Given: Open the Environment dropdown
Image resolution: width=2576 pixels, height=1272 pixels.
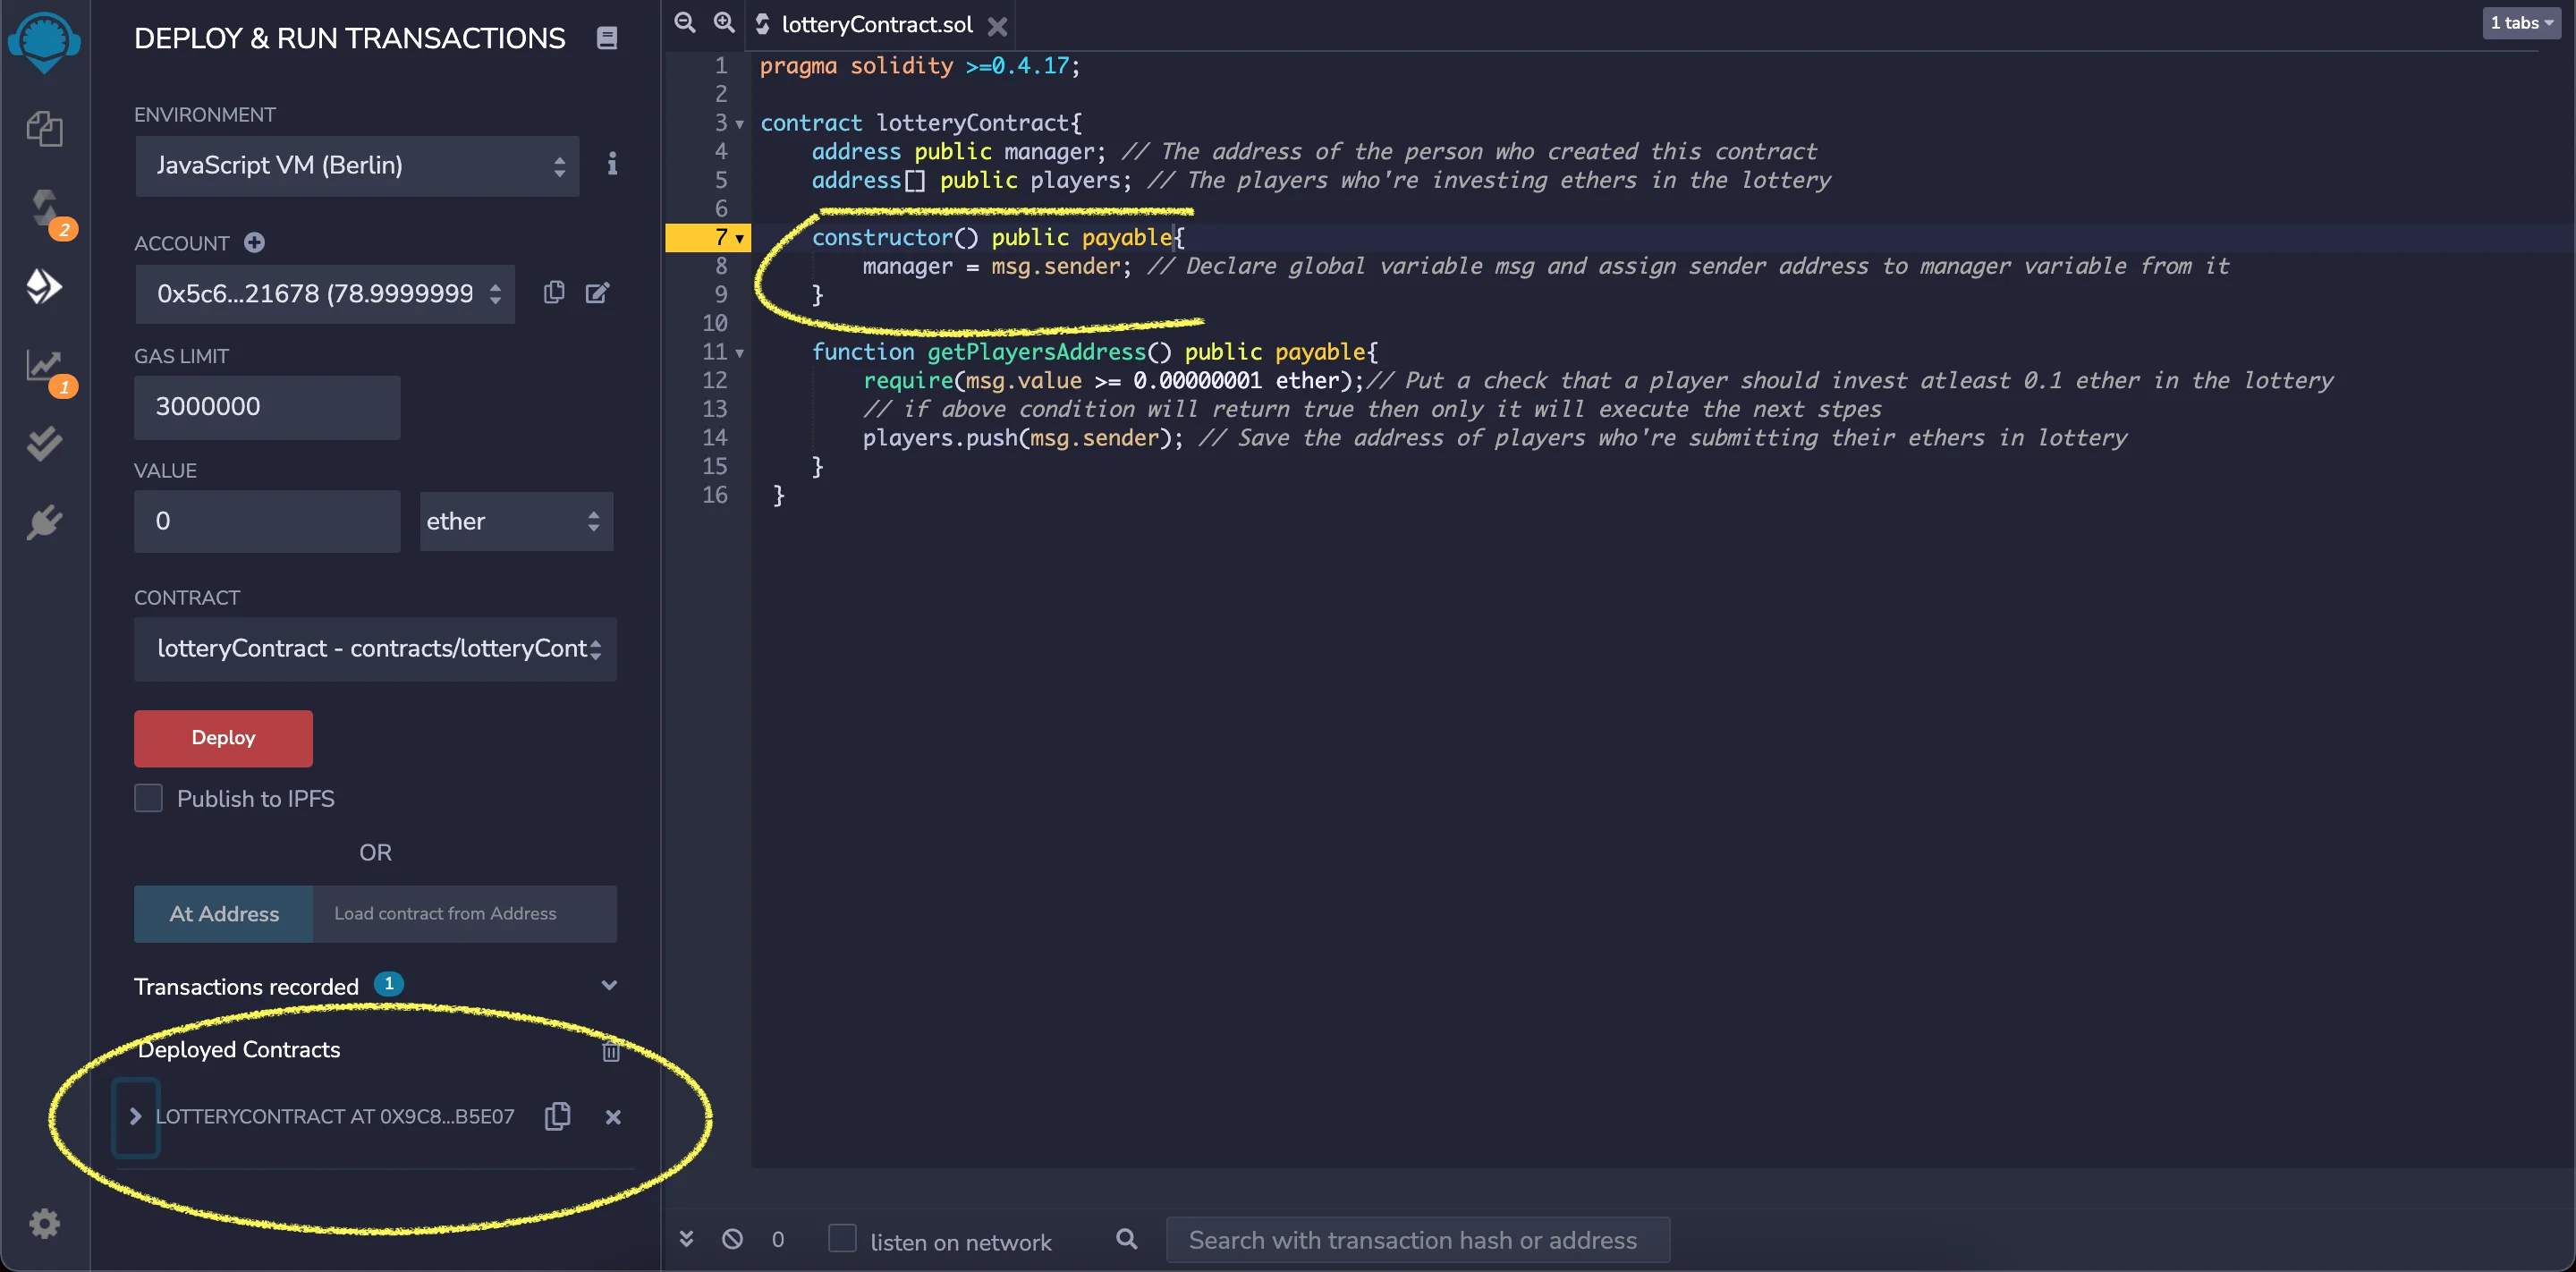Looking at the screenshot, I should point(357,165).
